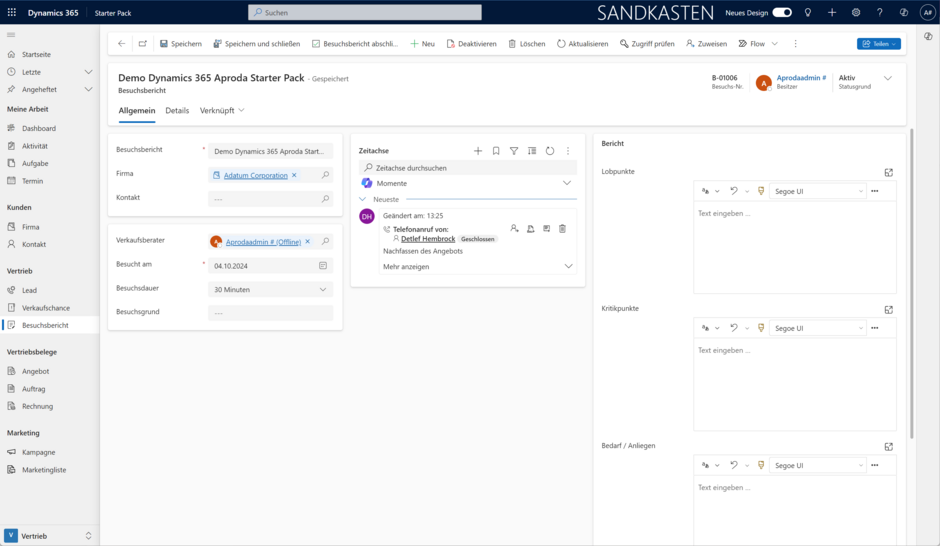Switch to the Details tab
Viewport: 940px width, 546px height.
tap(177, 110)
